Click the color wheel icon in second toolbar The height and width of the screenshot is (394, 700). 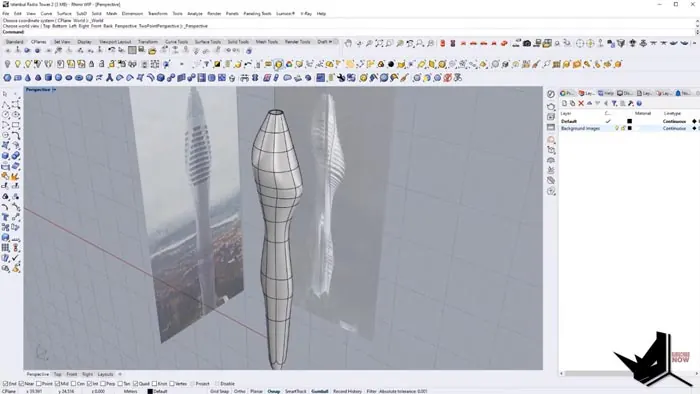(x=289, y=64)
